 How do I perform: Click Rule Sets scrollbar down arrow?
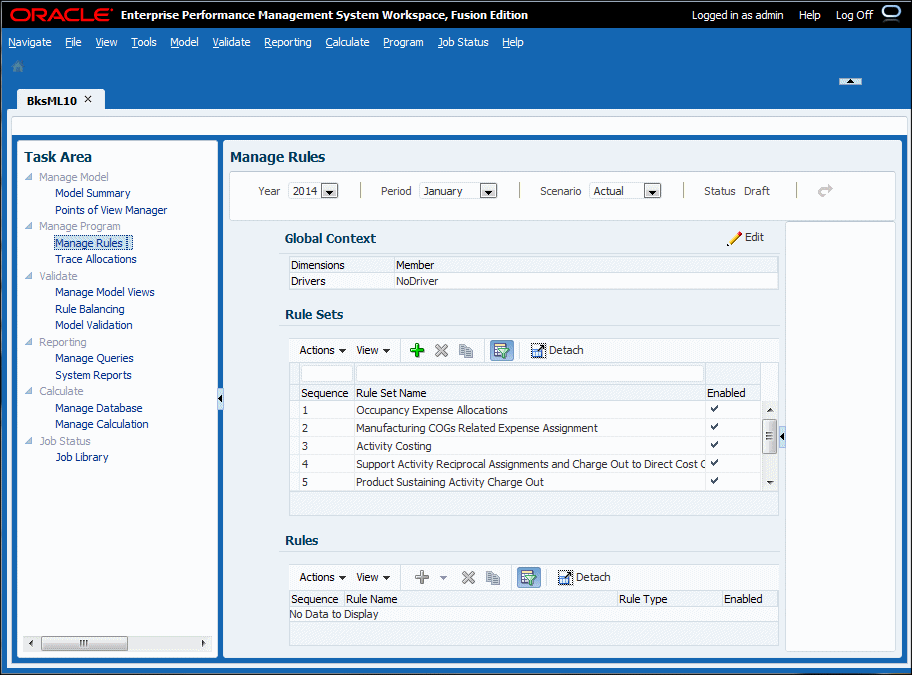click(770, 482)
